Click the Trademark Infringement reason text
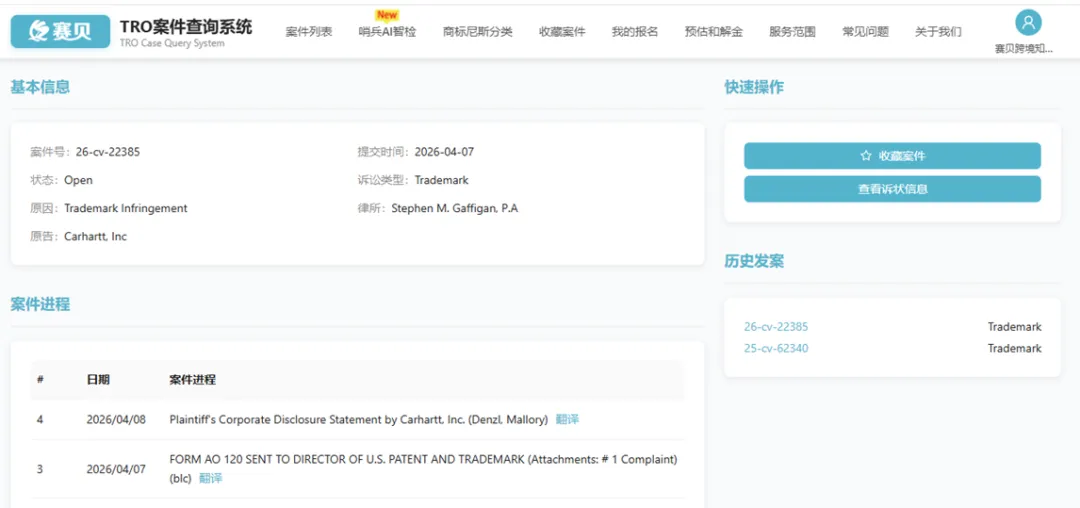1080x508 pixels. [x=125, y=208]
